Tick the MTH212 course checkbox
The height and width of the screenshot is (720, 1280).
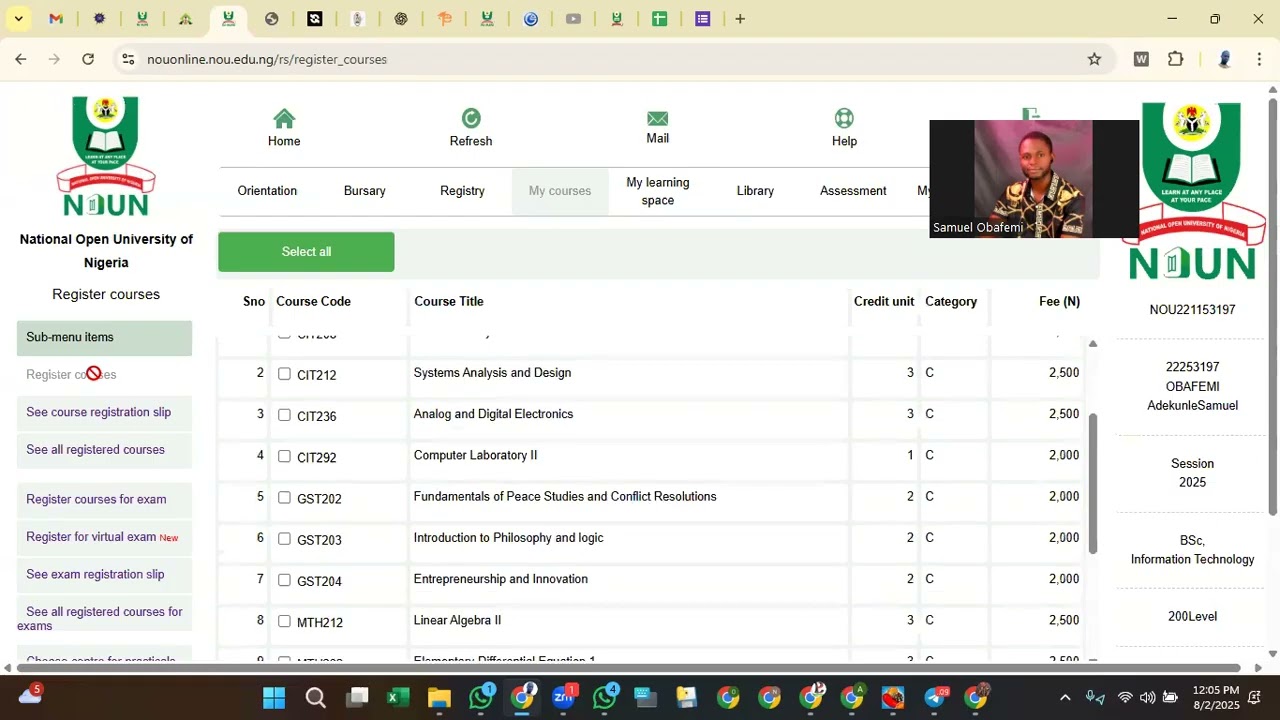[284, 621]
